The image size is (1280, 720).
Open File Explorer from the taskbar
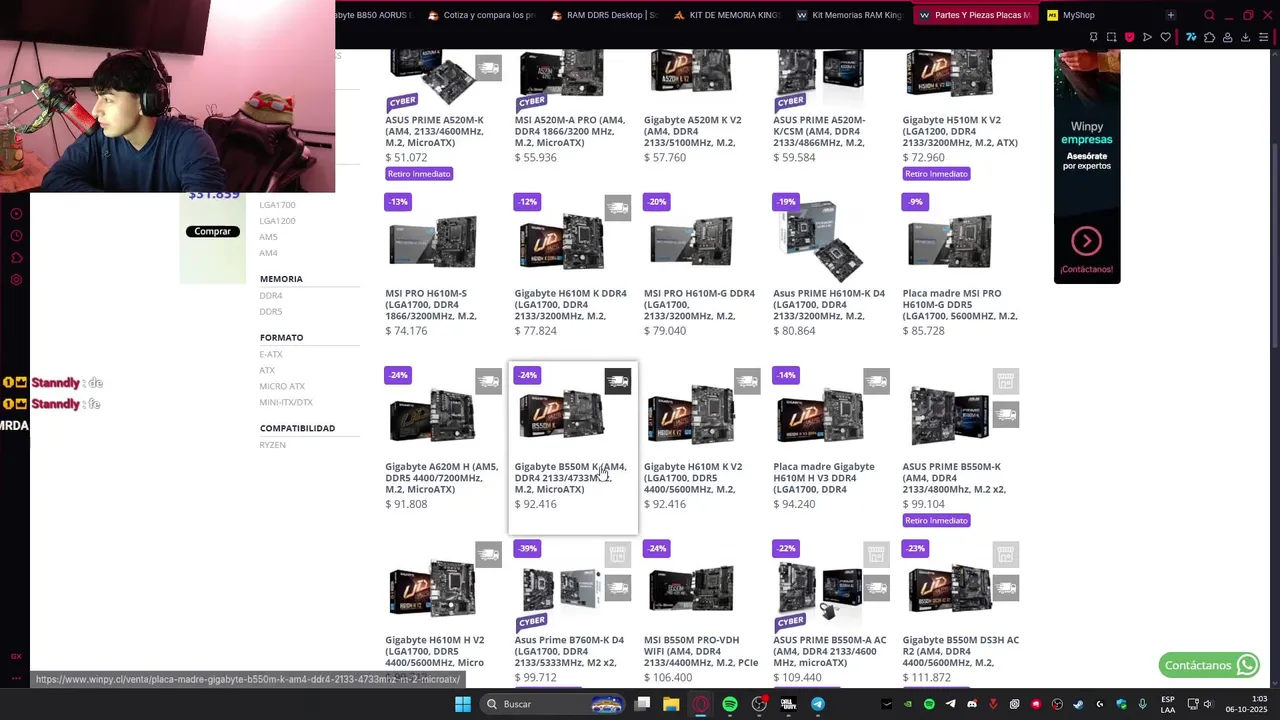(671, 704)
